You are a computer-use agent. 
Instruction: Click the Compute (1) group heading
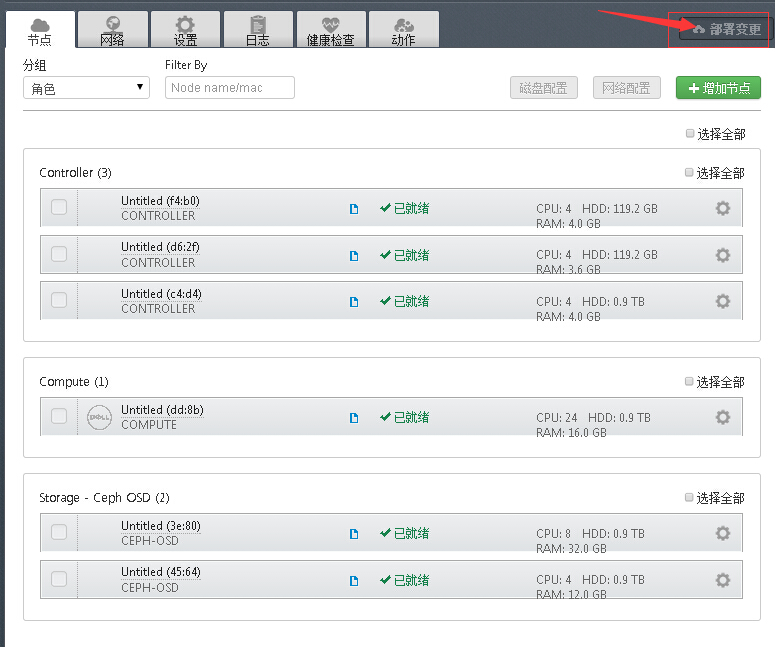point(74,382)
